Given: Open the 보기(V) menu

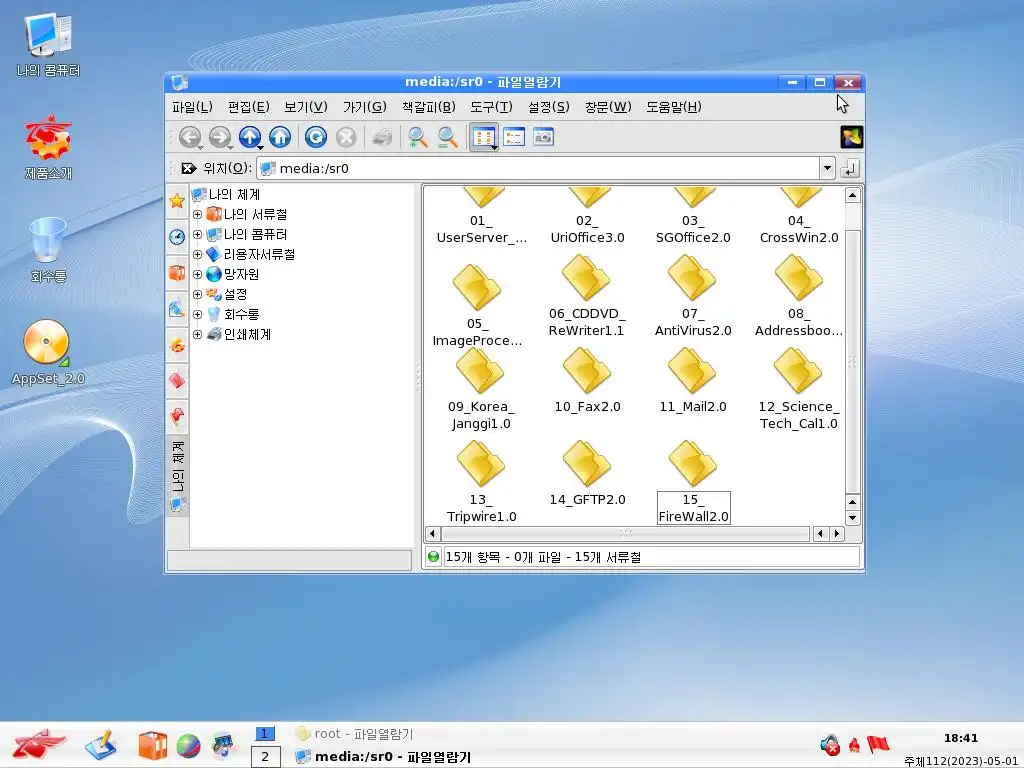Looking at the screenshot, I should coord(306,106).
